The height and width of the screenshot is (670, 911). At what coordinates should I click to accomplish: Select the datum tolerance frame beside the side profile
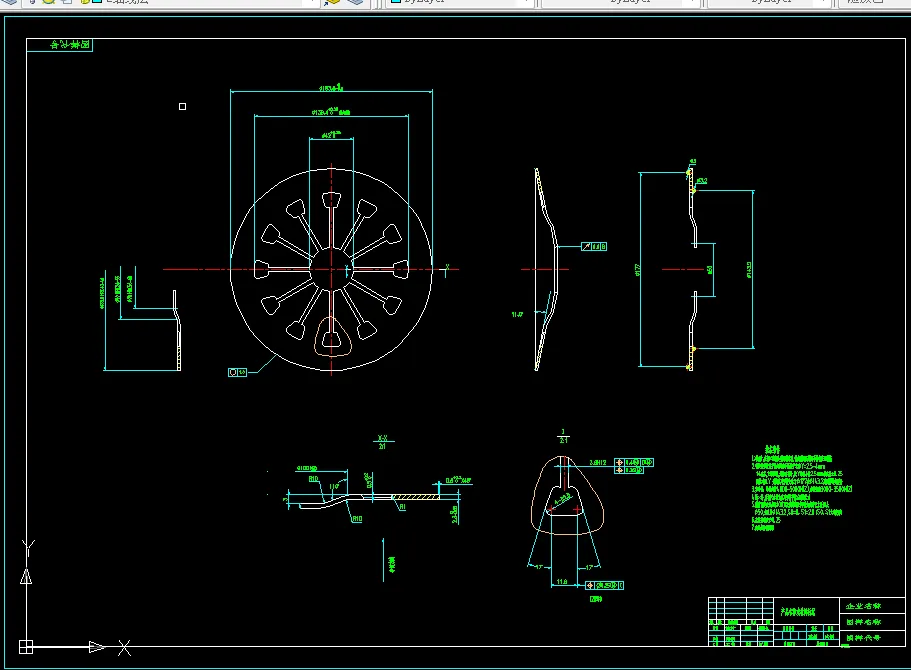click(594, 246)
